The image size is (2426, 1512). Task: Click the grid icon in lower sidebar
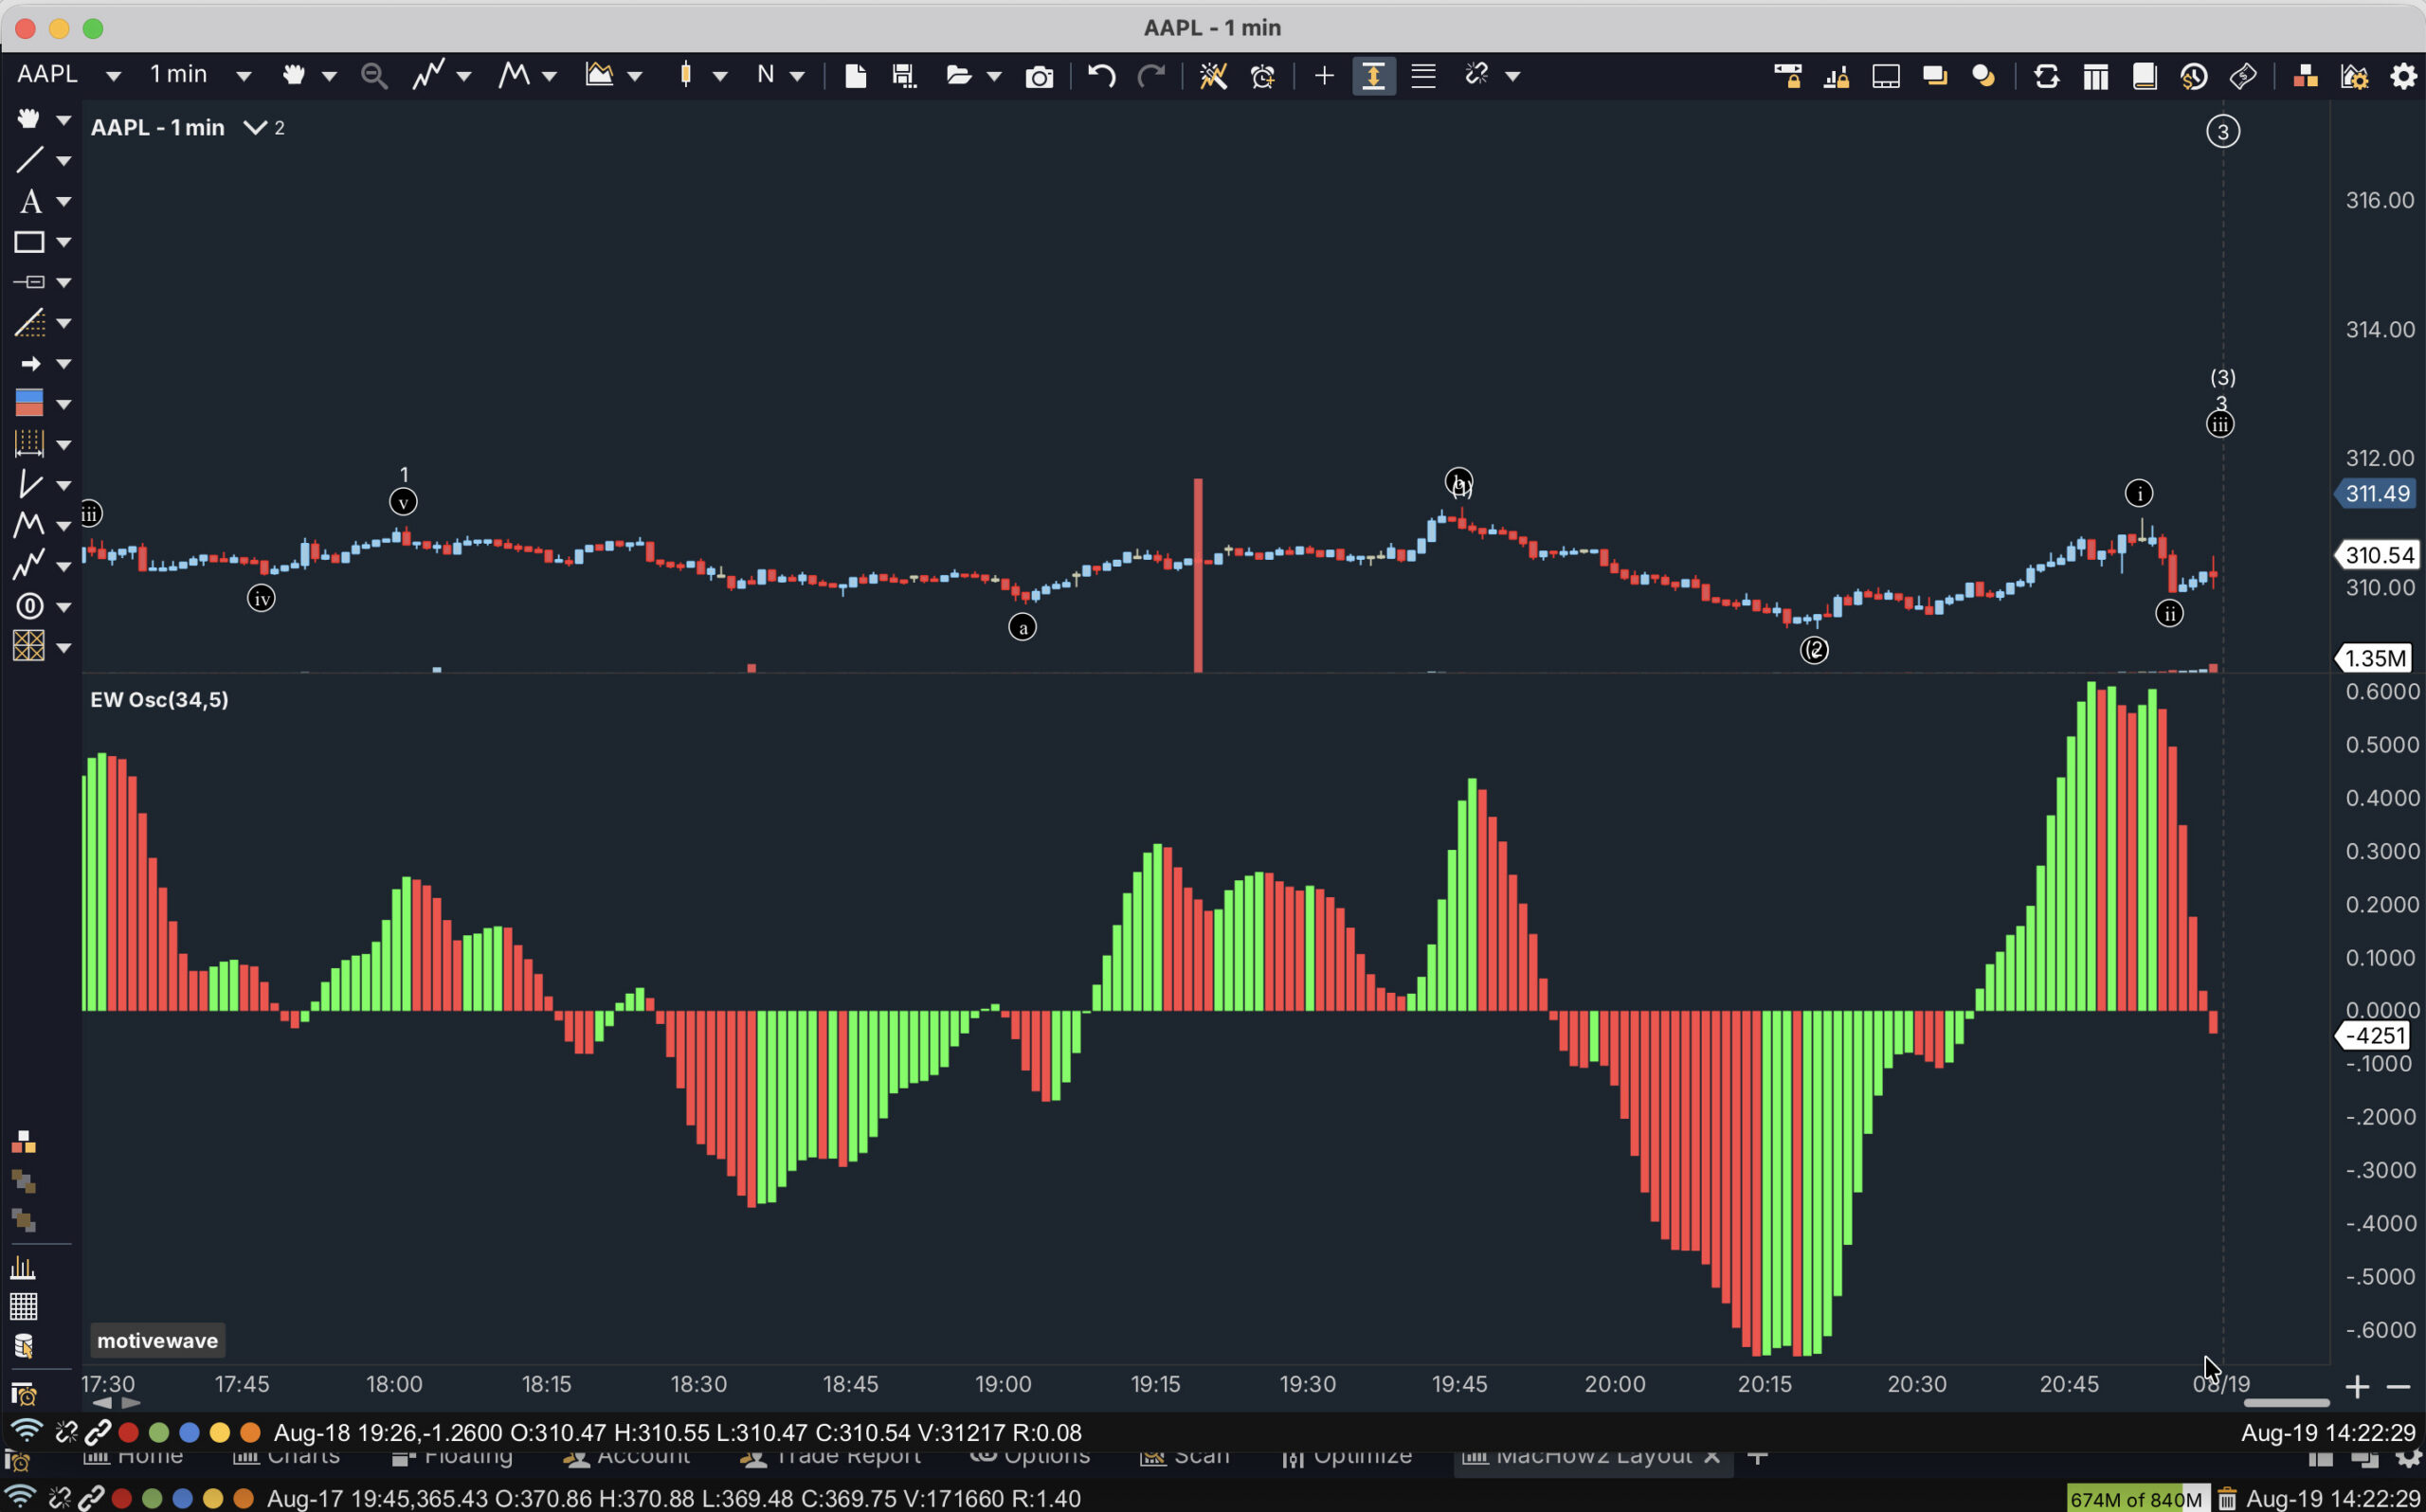coord(23,1306)
